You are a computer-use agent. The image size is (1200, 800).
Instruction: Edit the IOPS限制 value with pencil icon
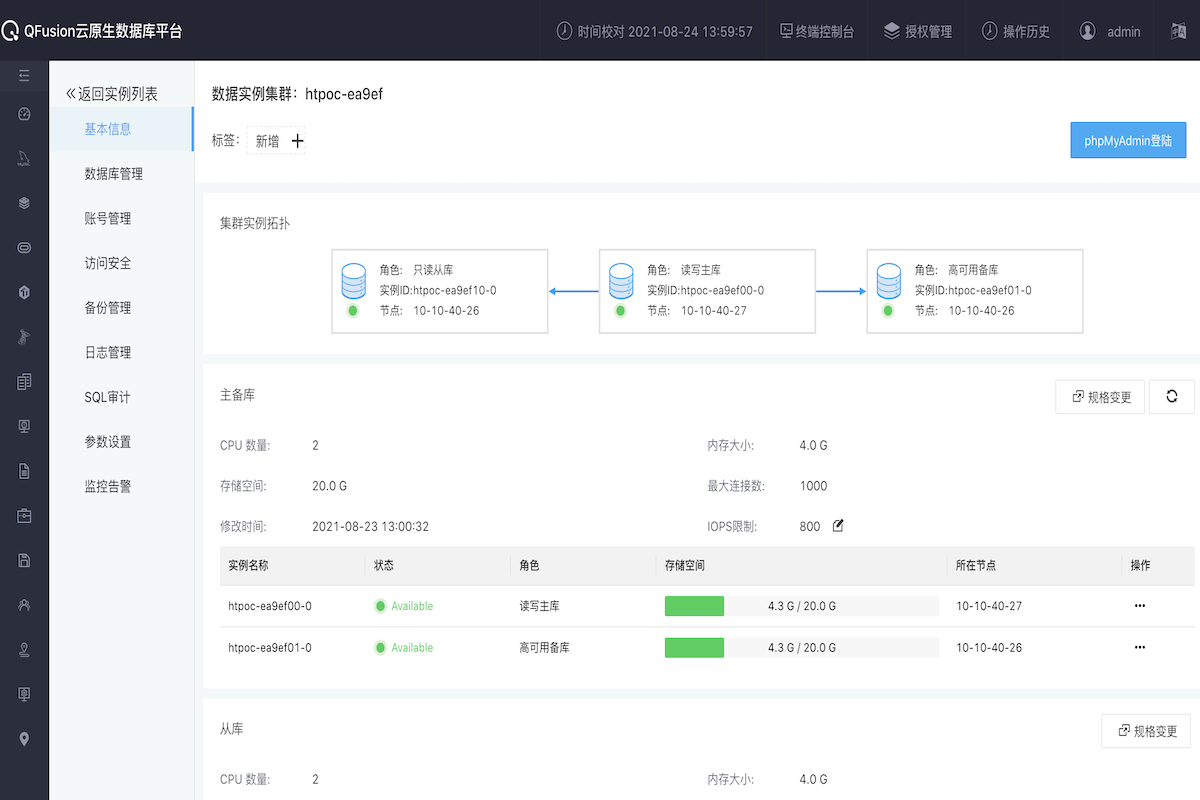[x=838, y=525]
